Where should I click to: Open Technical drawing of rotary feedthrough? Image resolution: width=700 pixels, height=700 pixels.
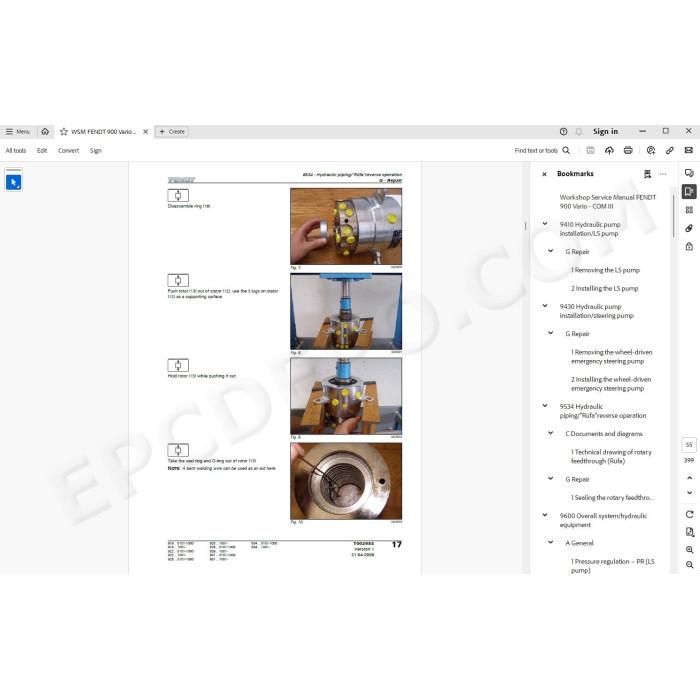click(x=611, y=457)
